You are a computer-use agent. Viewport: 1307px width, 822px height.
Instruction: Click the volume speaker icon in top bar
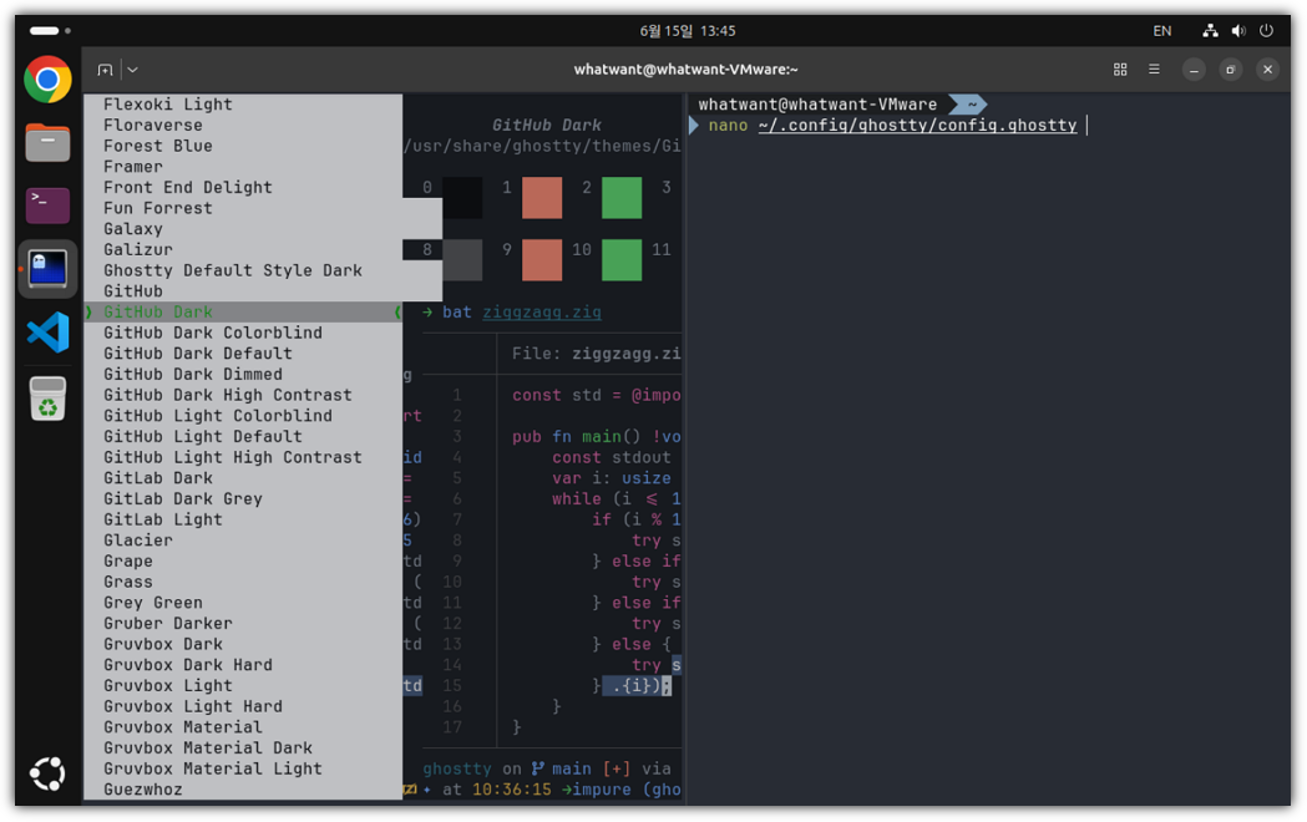1239,31
